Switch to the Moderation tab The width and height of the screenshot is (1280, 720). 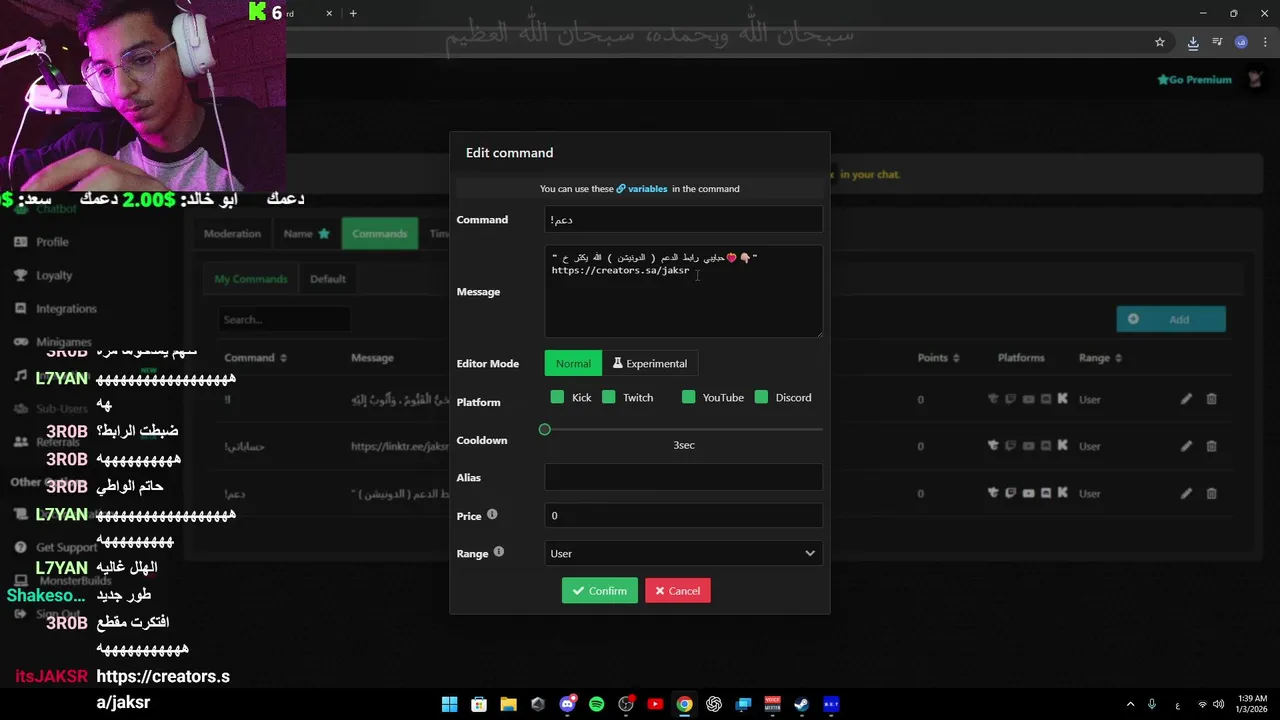pos(232,234)
